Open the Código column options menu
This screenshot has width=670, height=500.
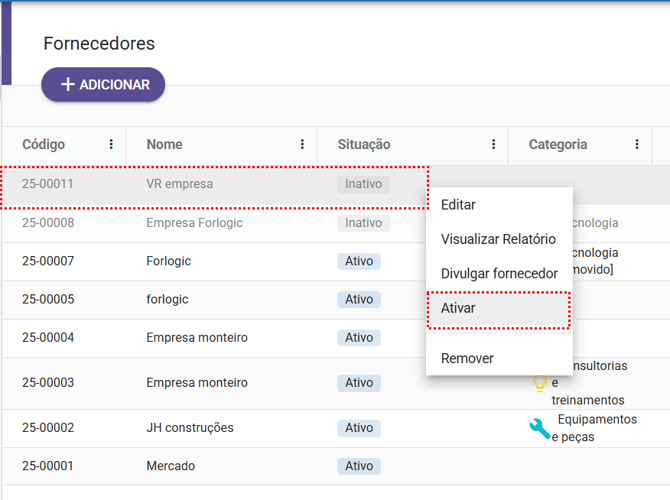pos(111,145)
